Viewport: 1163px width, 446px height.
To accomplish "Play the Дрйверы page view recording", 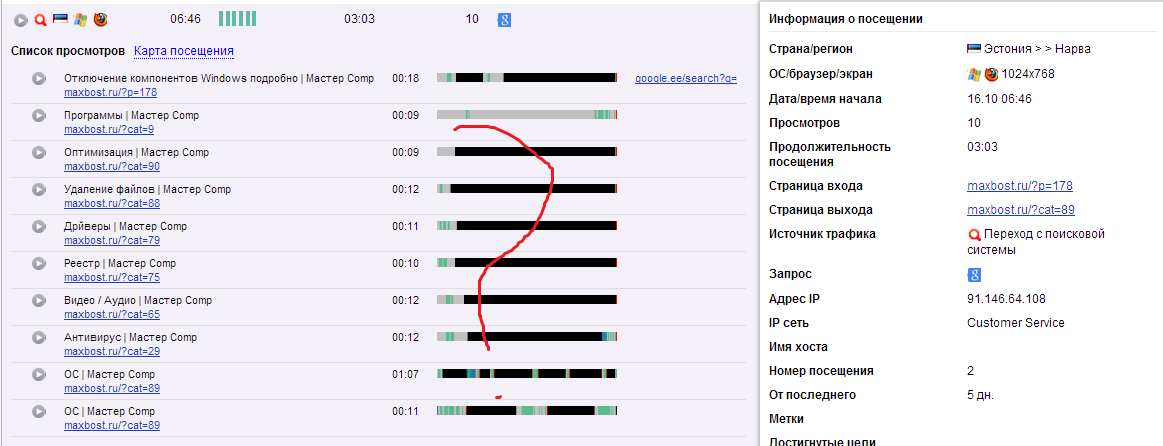I will pos(39,227).
